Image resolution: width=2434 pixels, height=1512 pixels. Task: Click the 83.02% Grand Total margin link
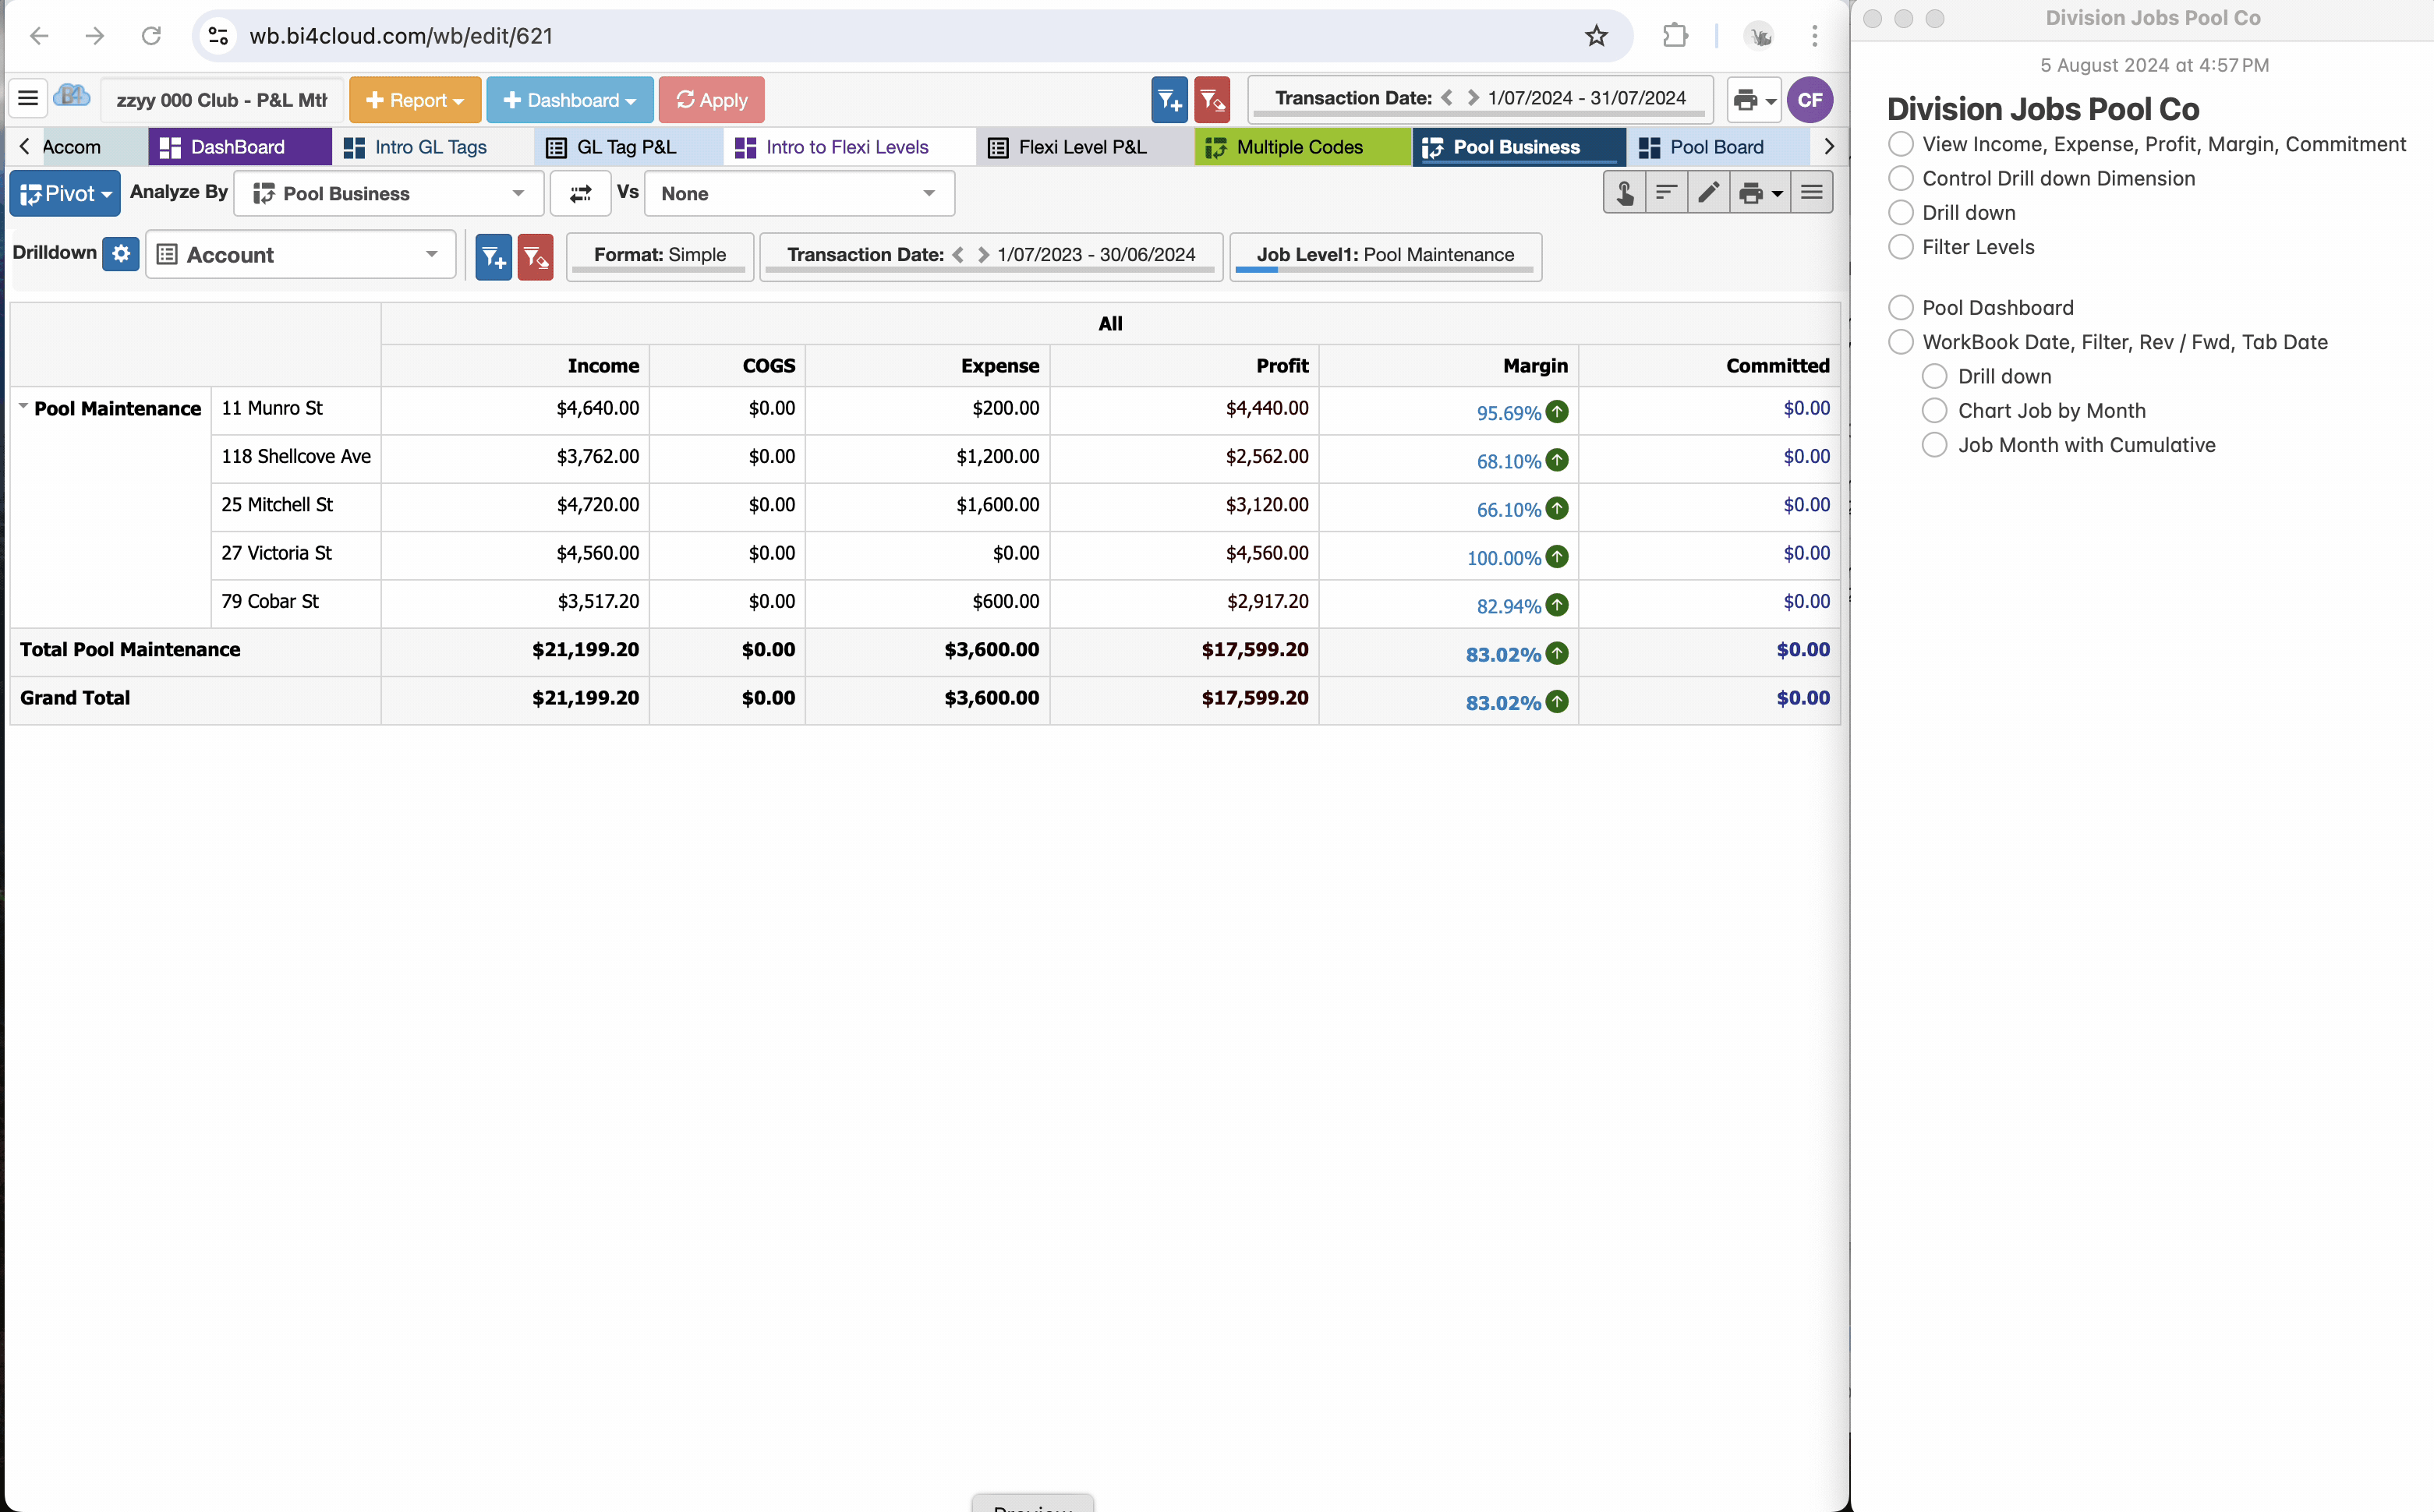(1502, 703)
